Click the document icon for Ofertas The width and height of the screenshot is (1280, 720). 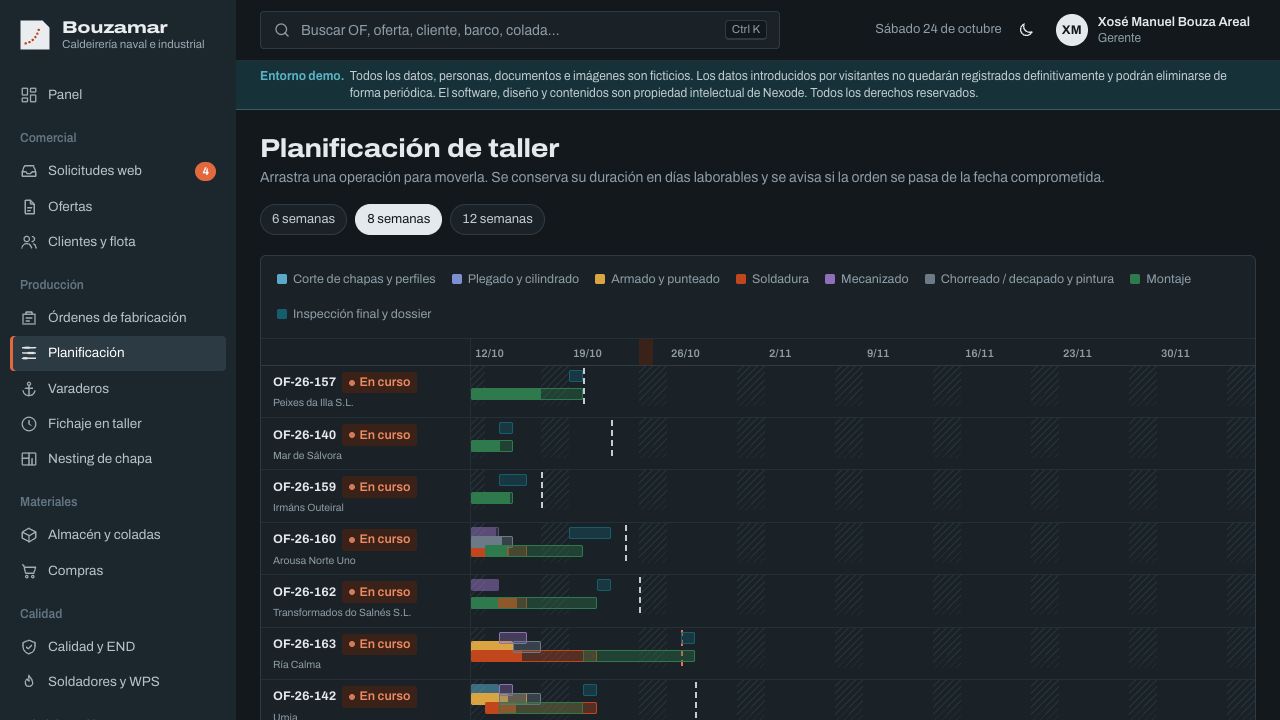point(29,207)
